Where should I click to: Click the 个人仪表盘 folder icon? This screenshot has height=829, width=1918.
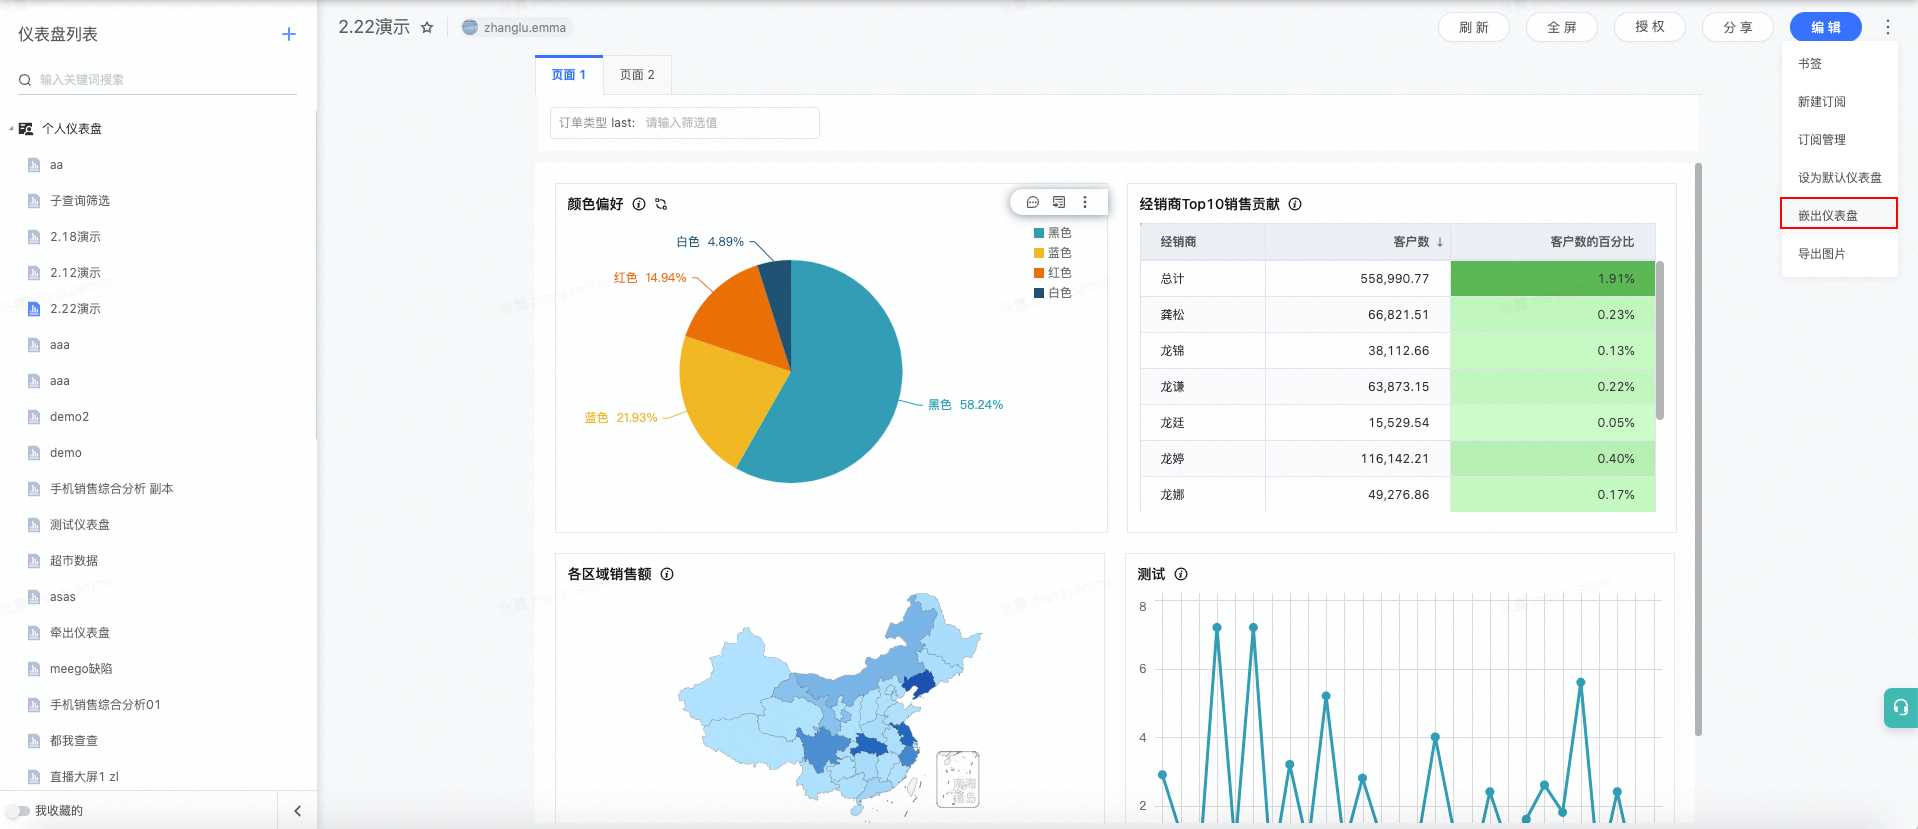click(x=26, y=129)
